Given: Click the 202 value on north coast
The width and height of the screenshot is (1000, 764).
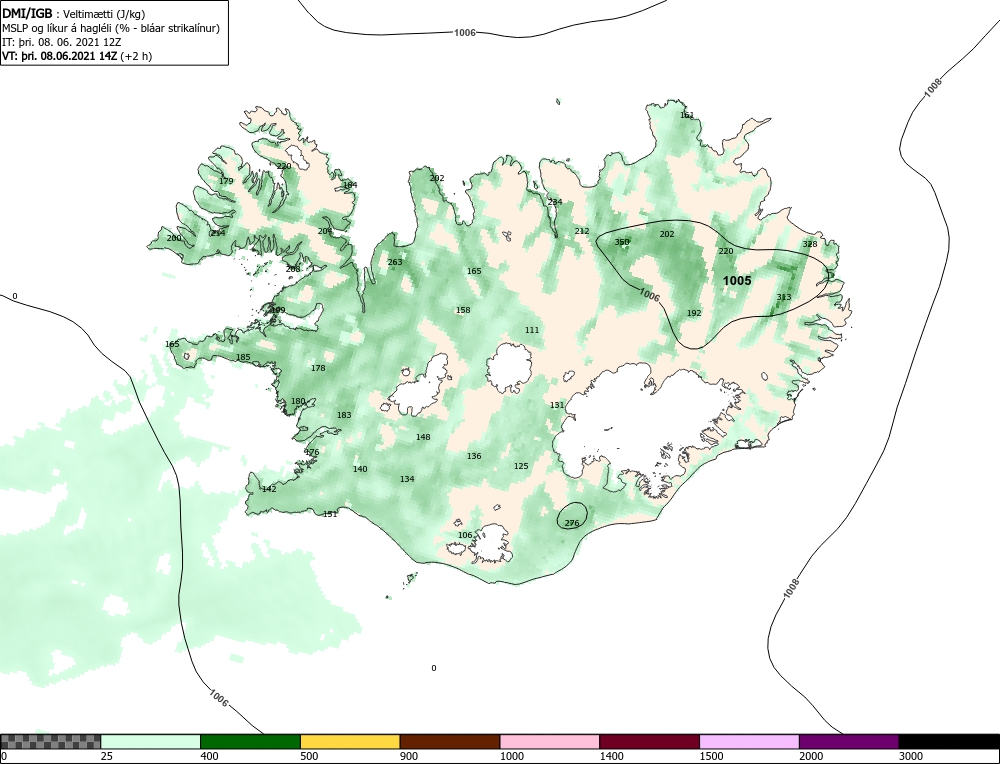Looking at the screenshot, I should coord(437,178).
